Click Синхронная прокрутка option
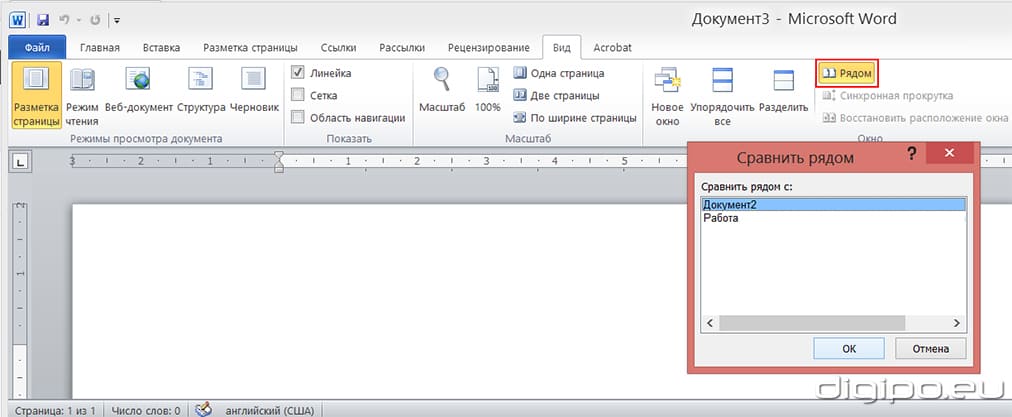Image resolution: width=1012 pixels, height=417 pixels. click(x=888, y=96)
